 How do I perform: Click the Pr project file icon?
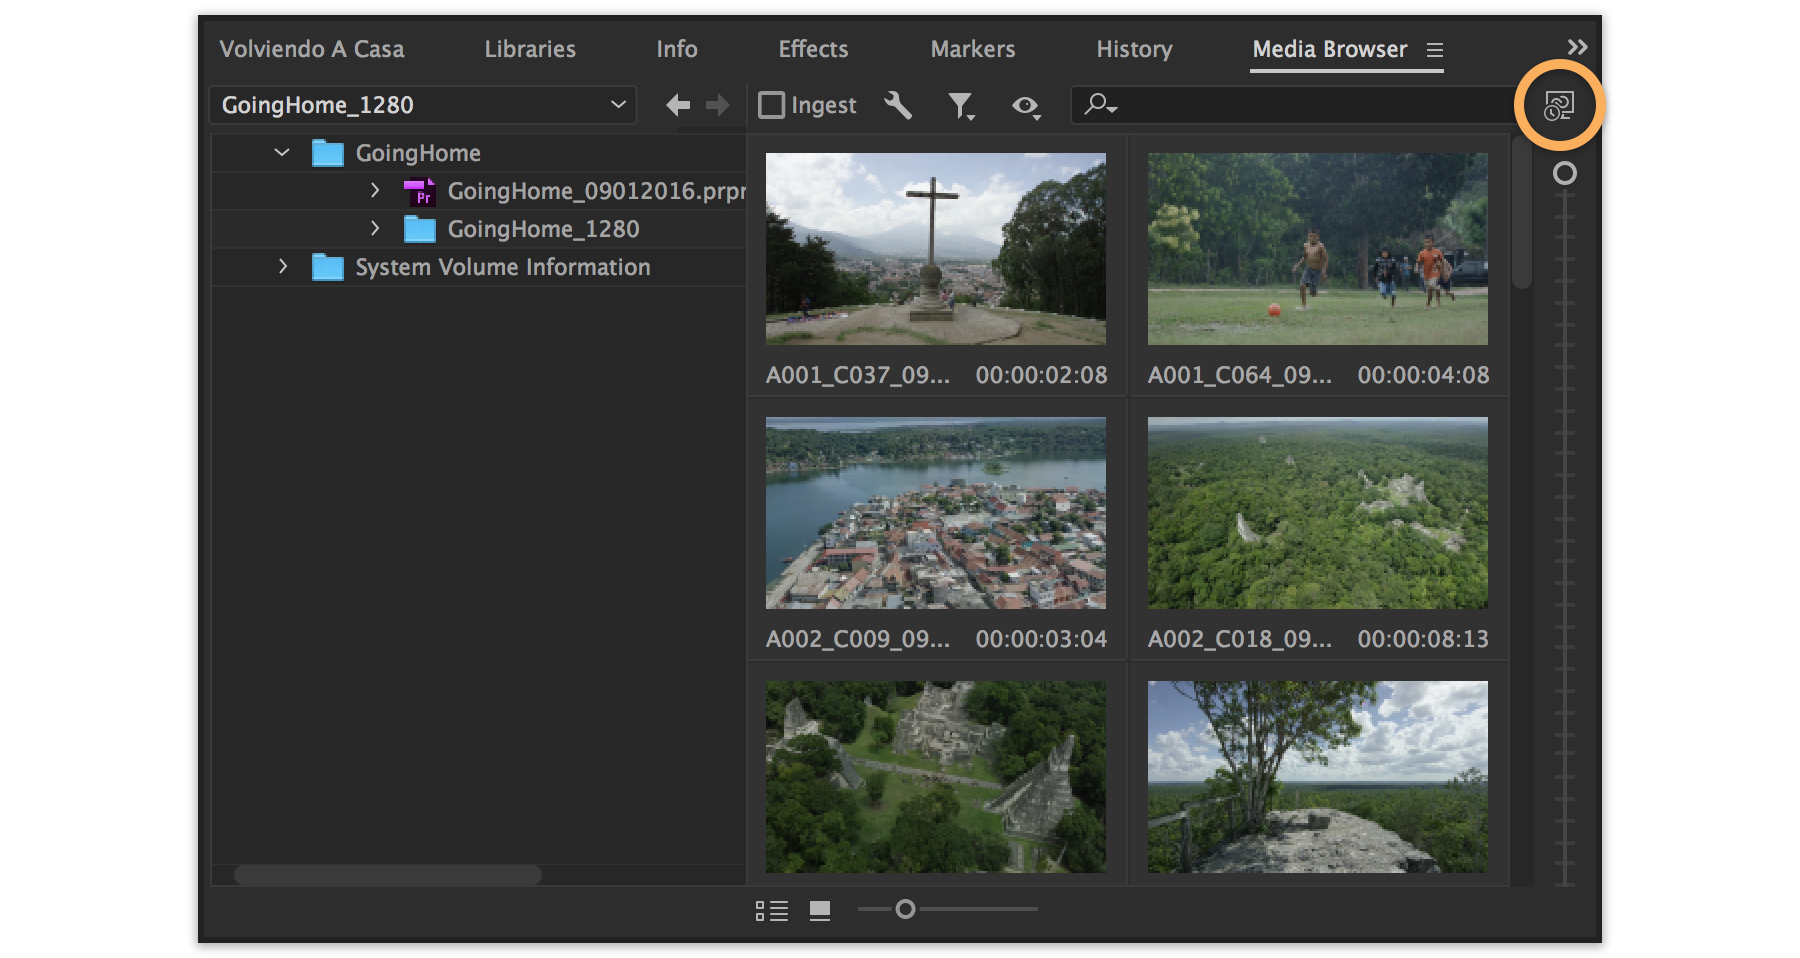[x=419, y=191]
